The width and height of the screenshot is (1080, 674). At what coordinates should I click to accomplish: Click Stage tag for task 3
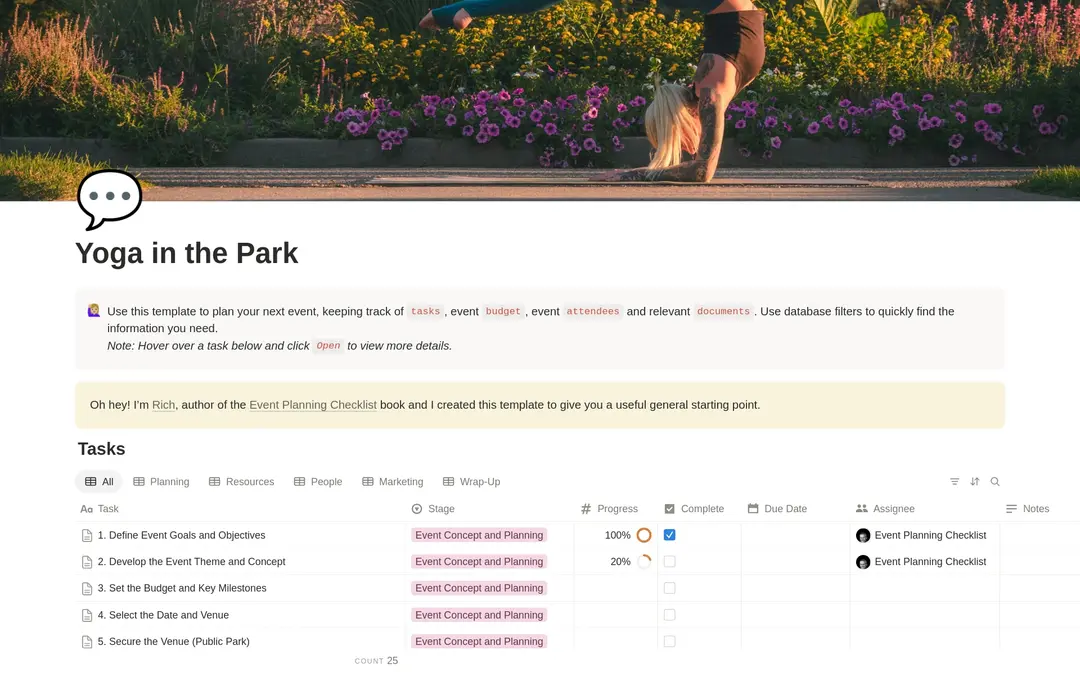pos(479,588)
